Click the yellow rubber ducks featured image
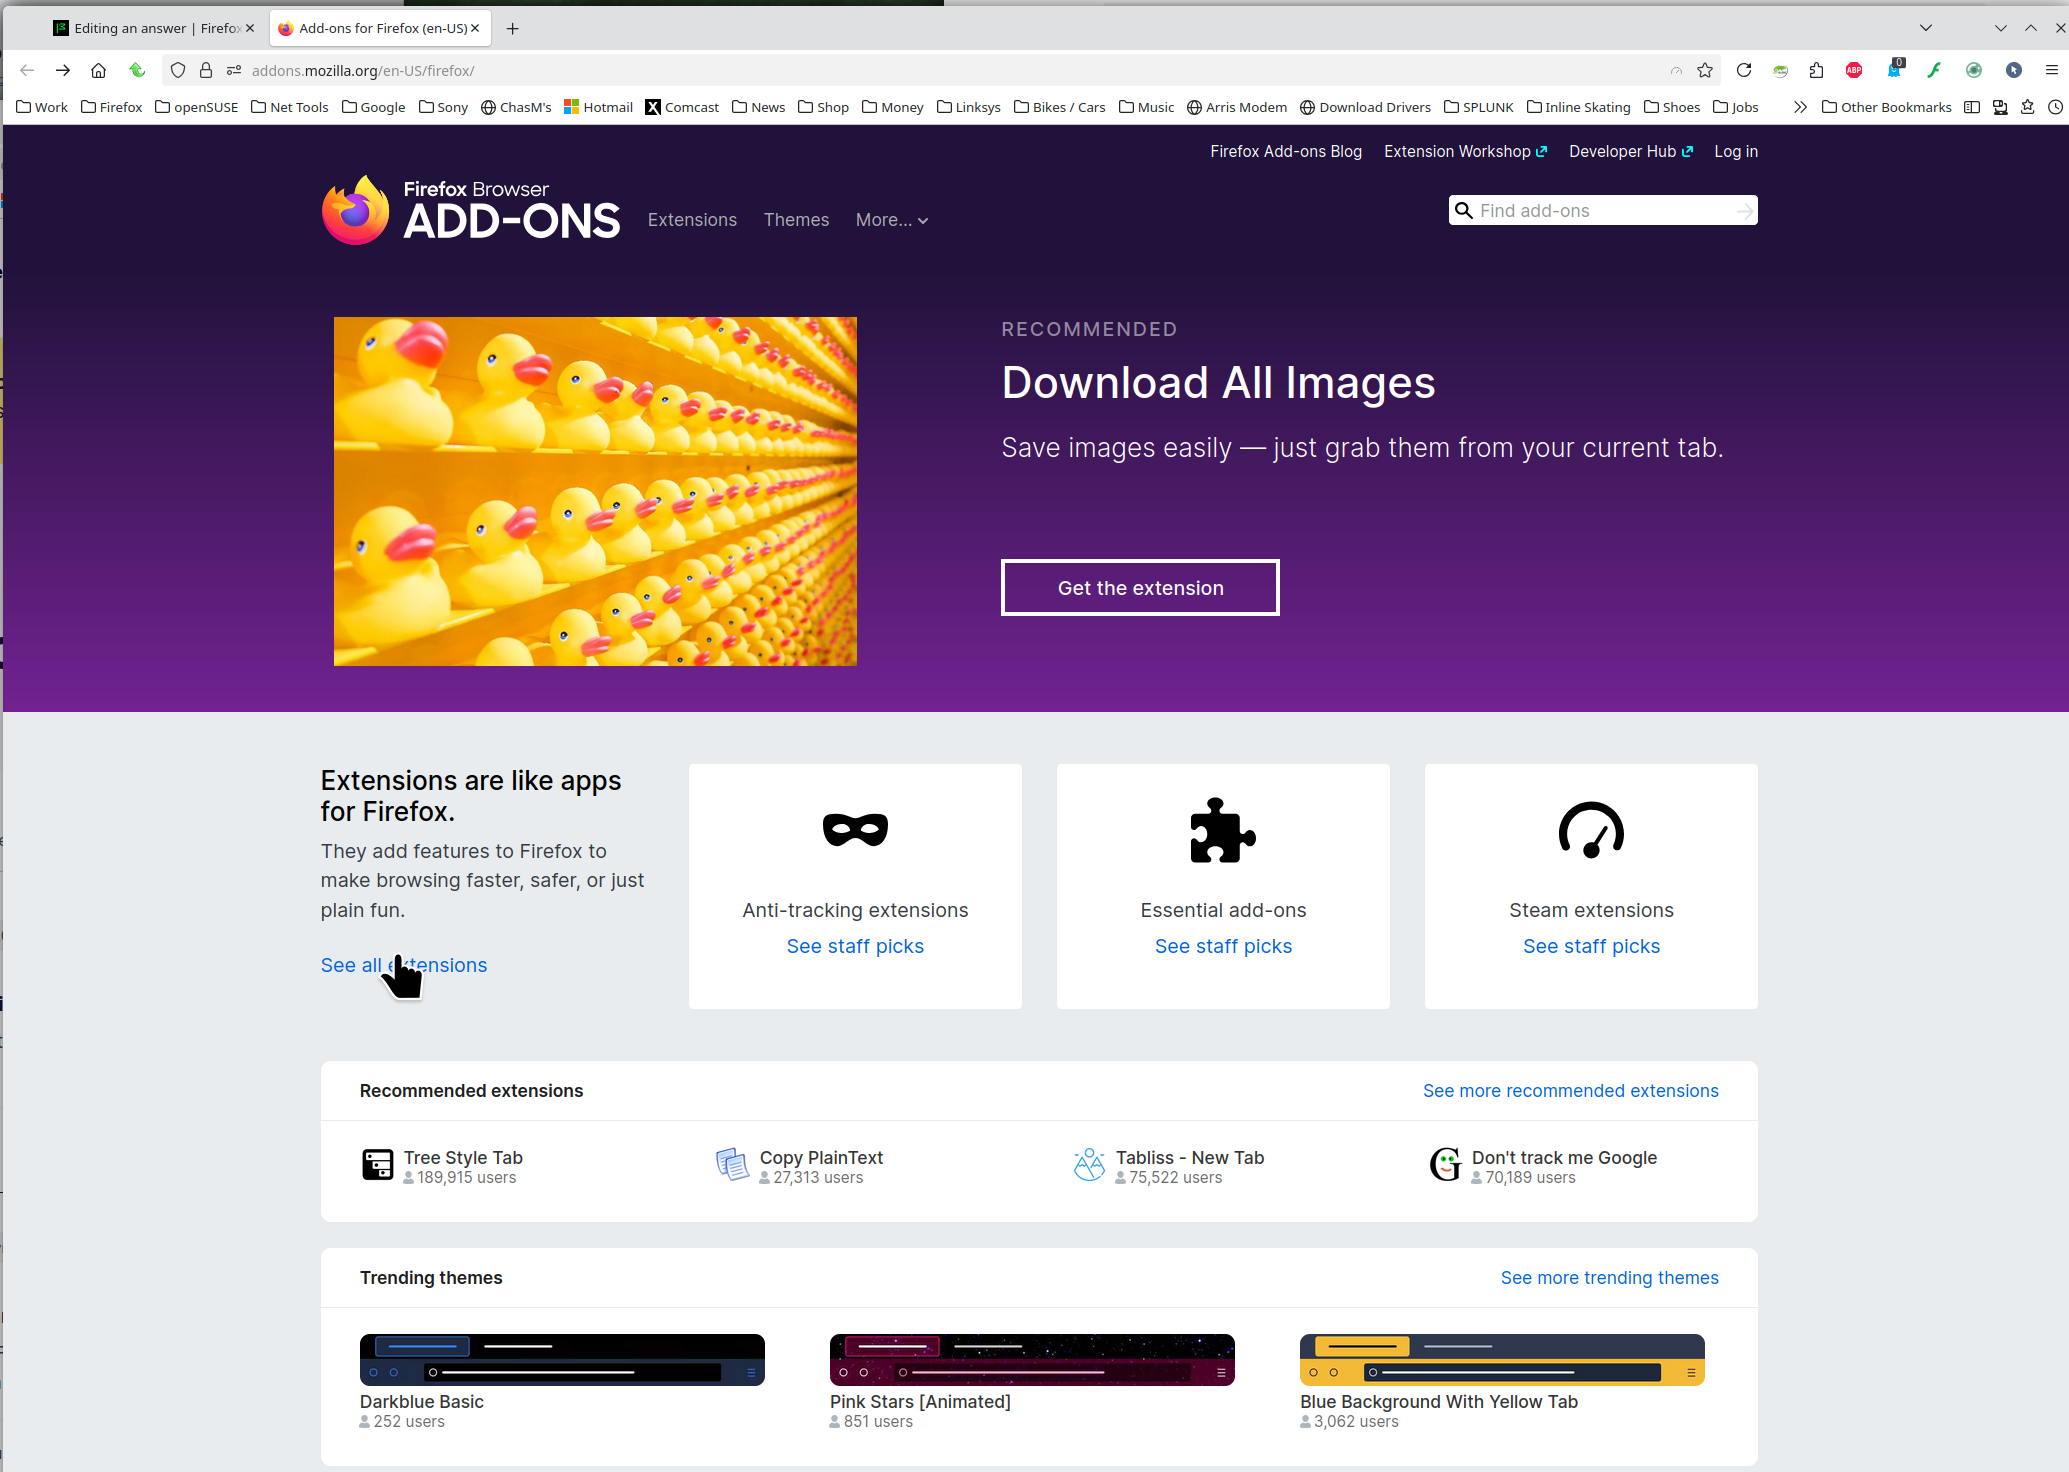 pos(595,491)
